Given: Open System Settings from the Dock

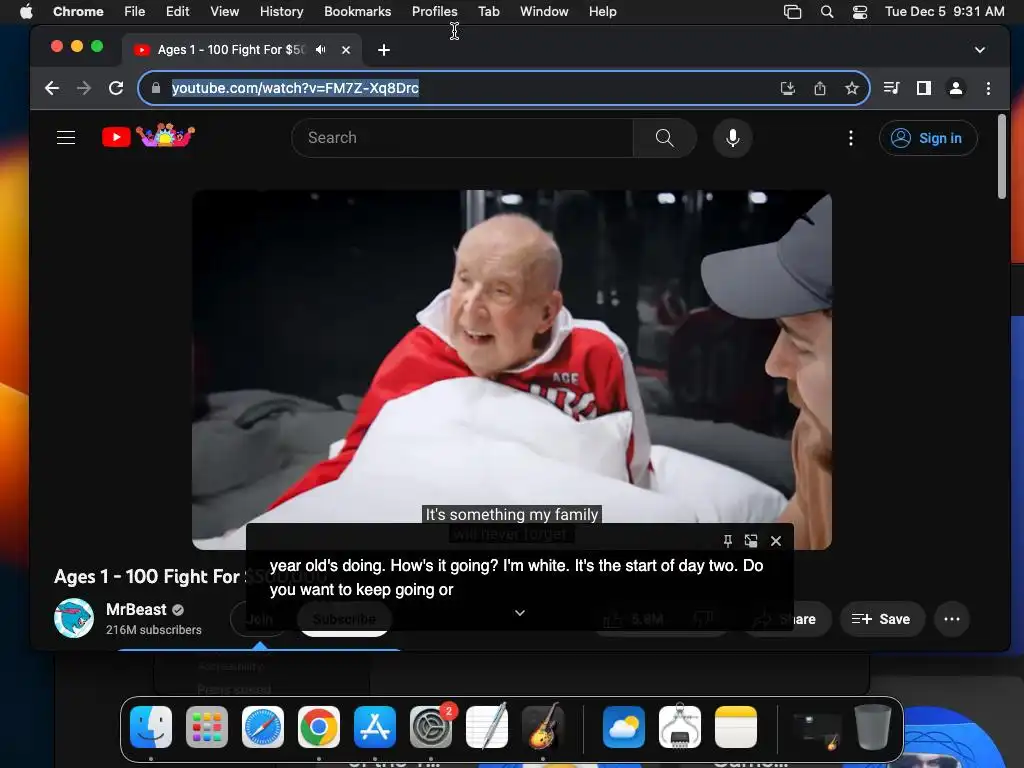Looking at the screenshot, I should (431, 727).
